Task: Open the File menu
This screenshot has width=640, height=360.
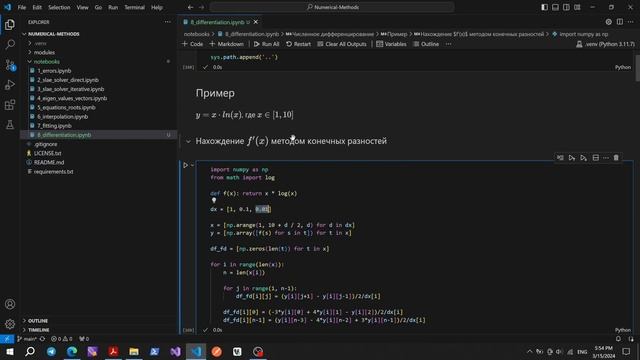Action: pyautogui.click(x=22, y=7)
